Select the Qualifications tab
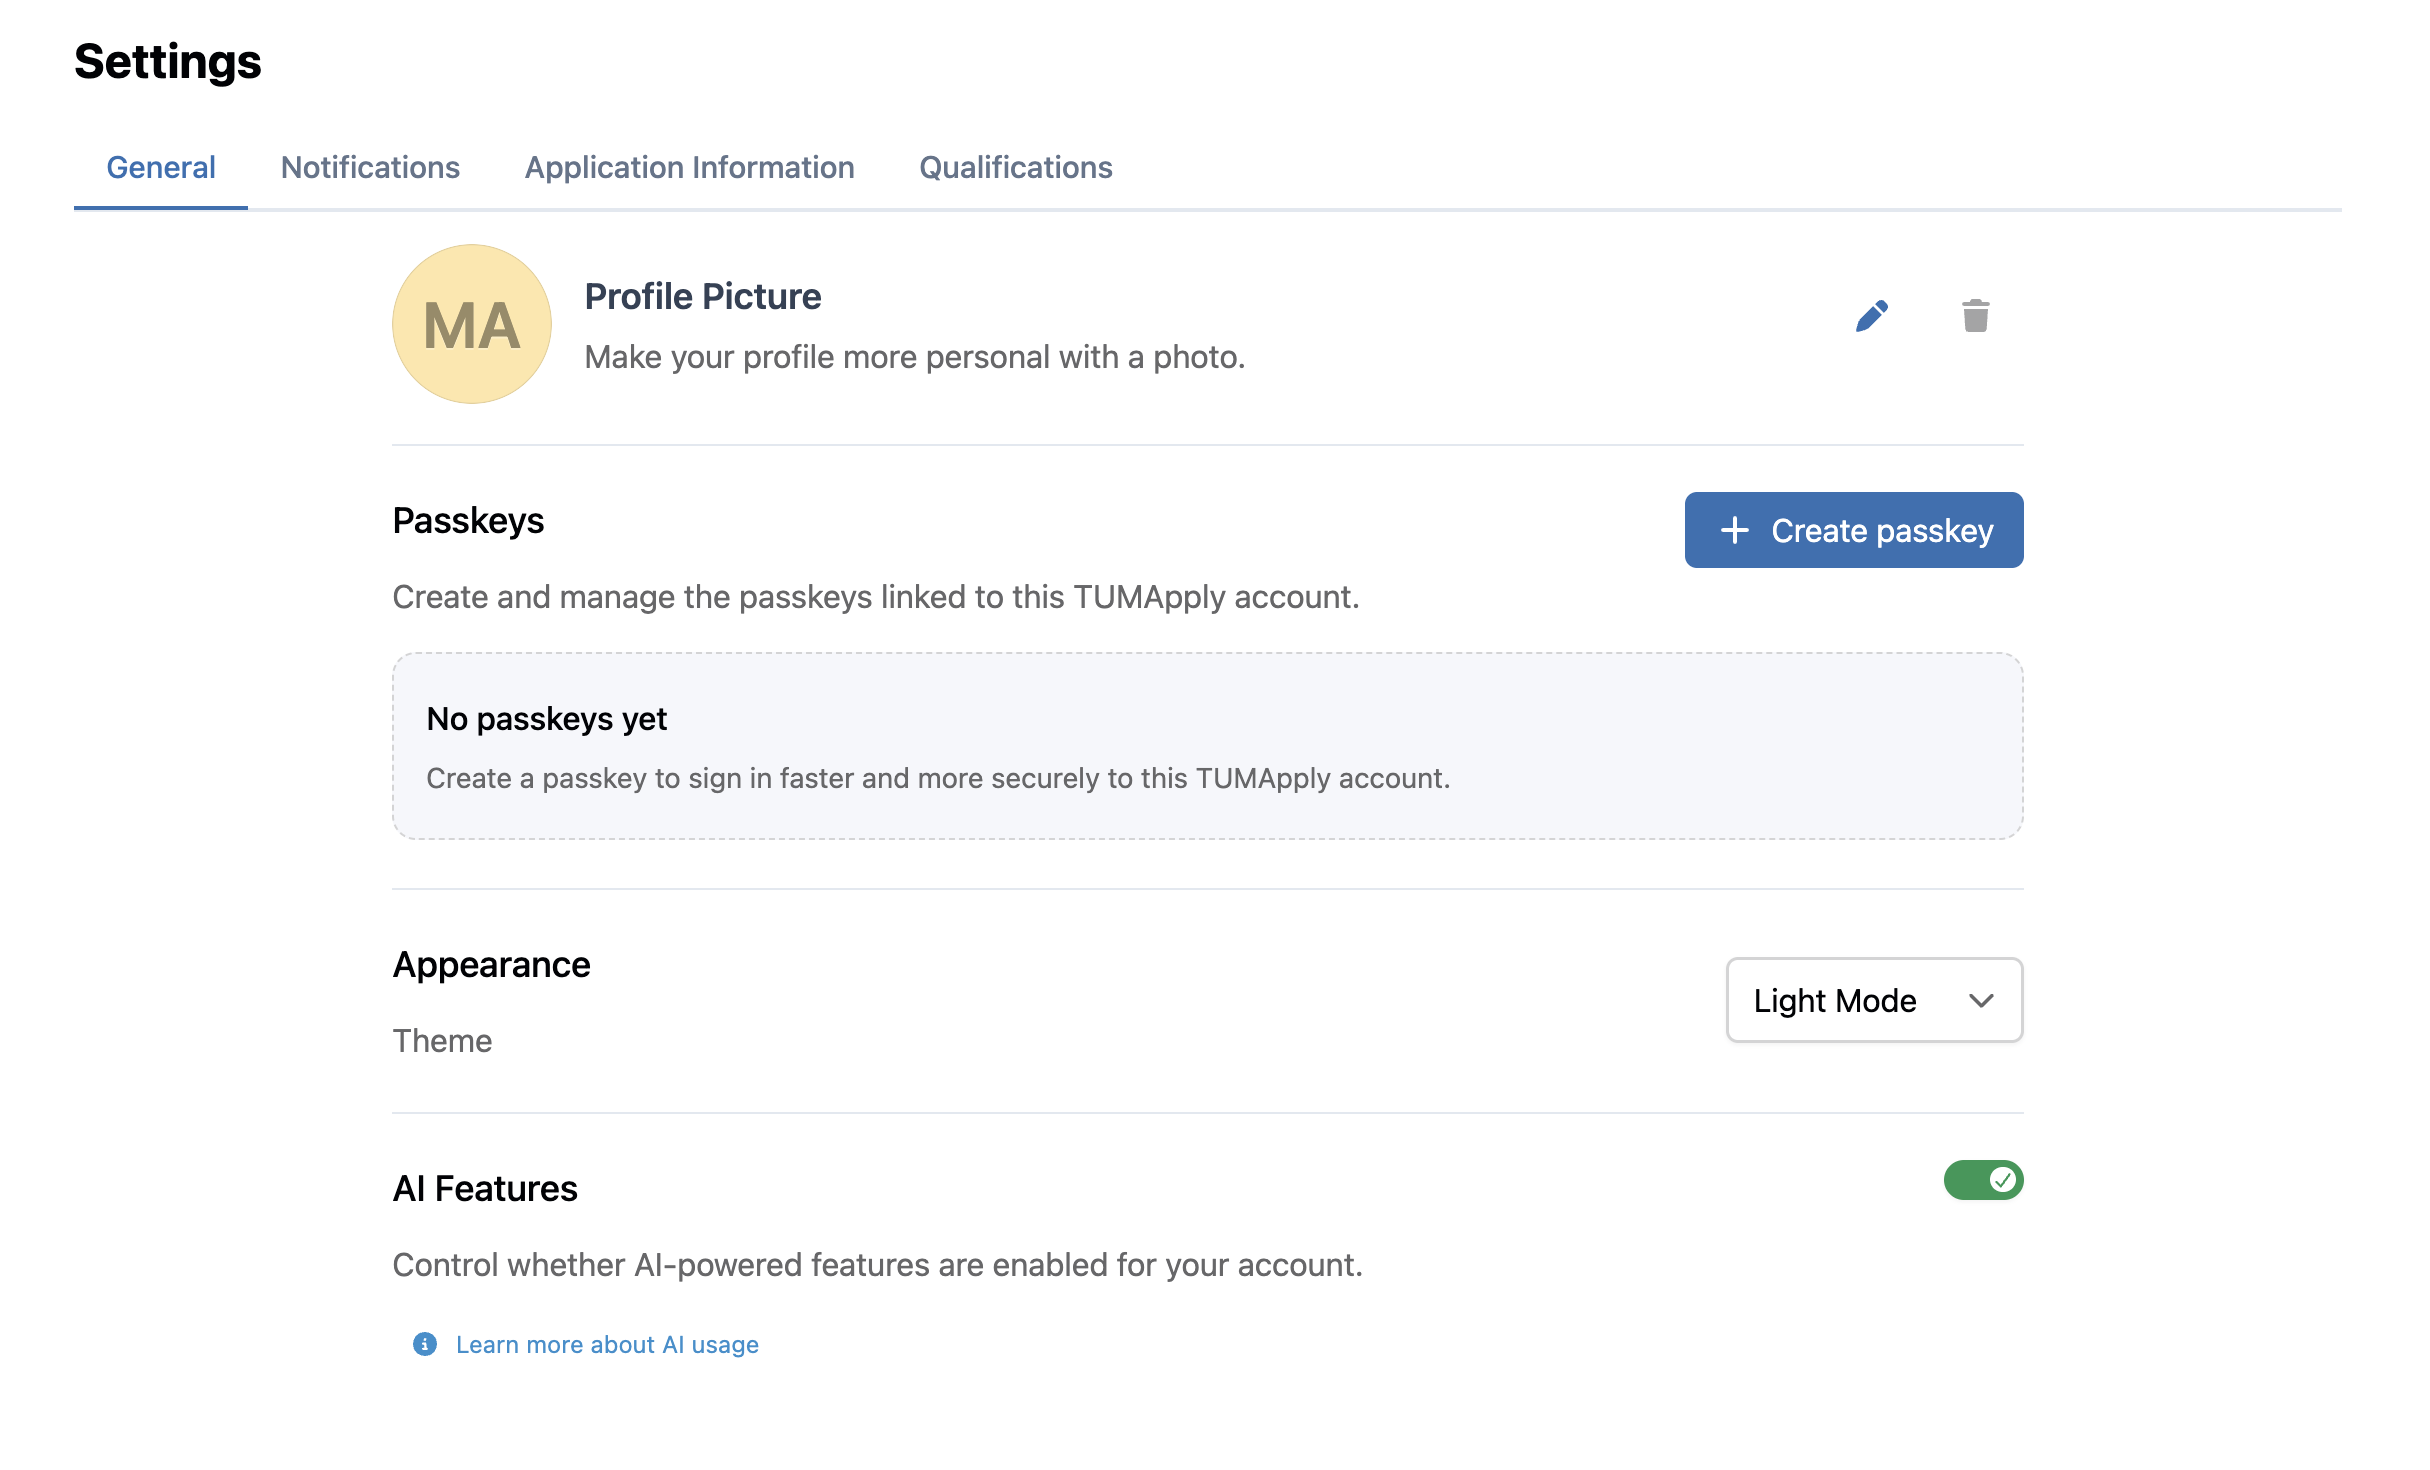 [x=1015, y=167]
